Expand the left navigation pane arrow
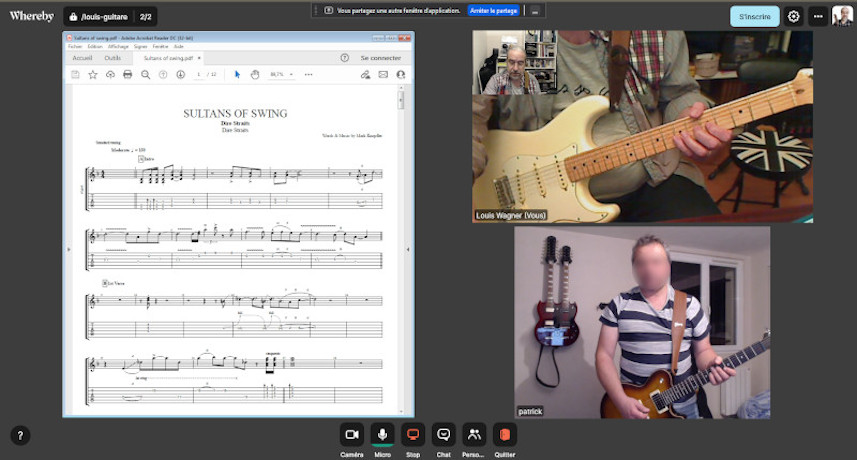 69,249
